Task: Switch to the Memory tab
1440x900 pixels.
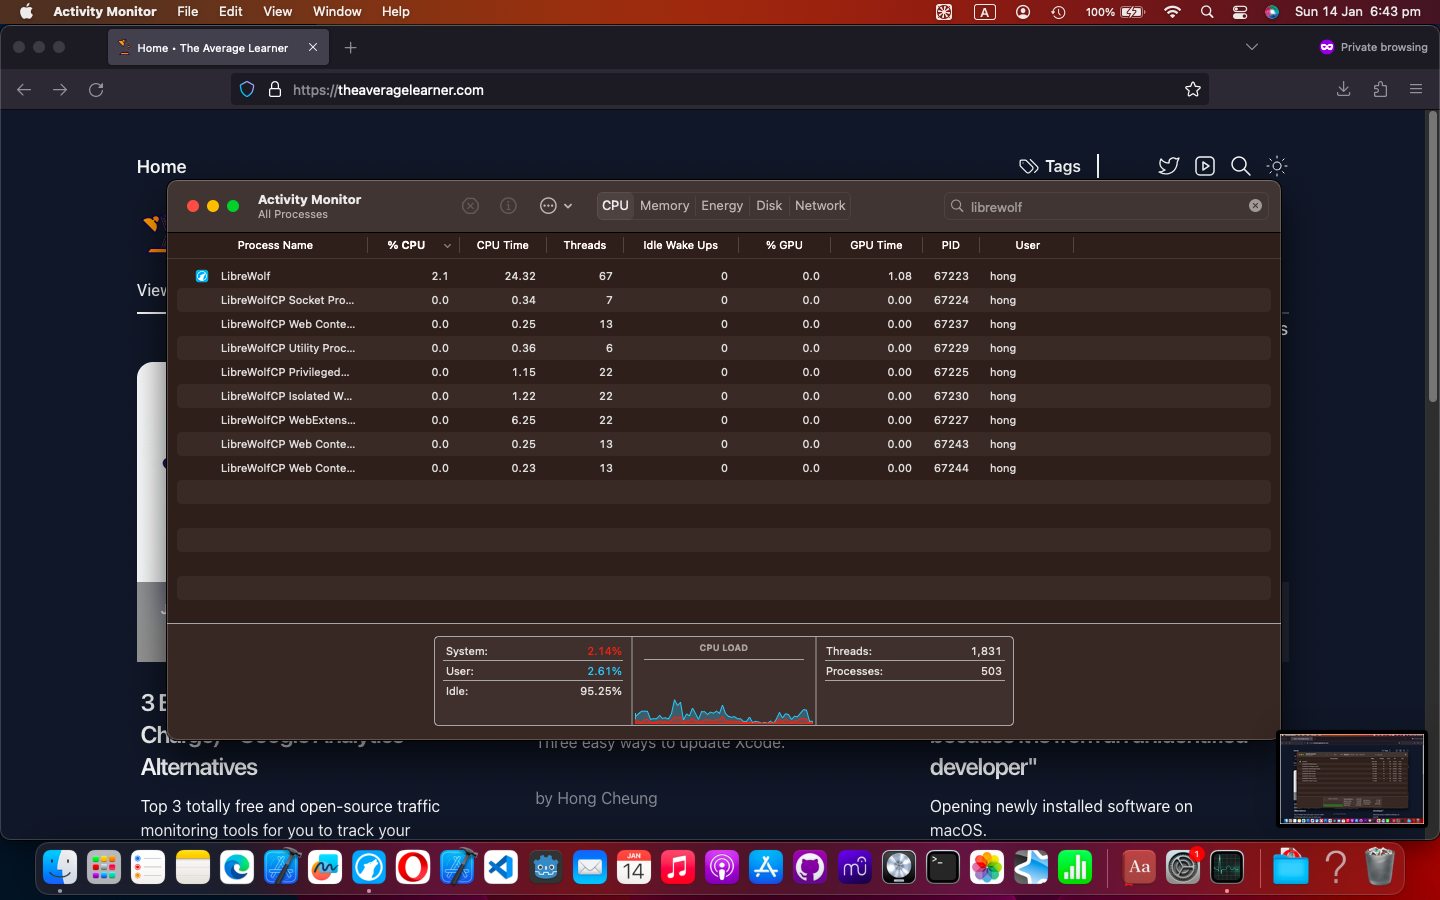Action: click(x=664, y=206)
